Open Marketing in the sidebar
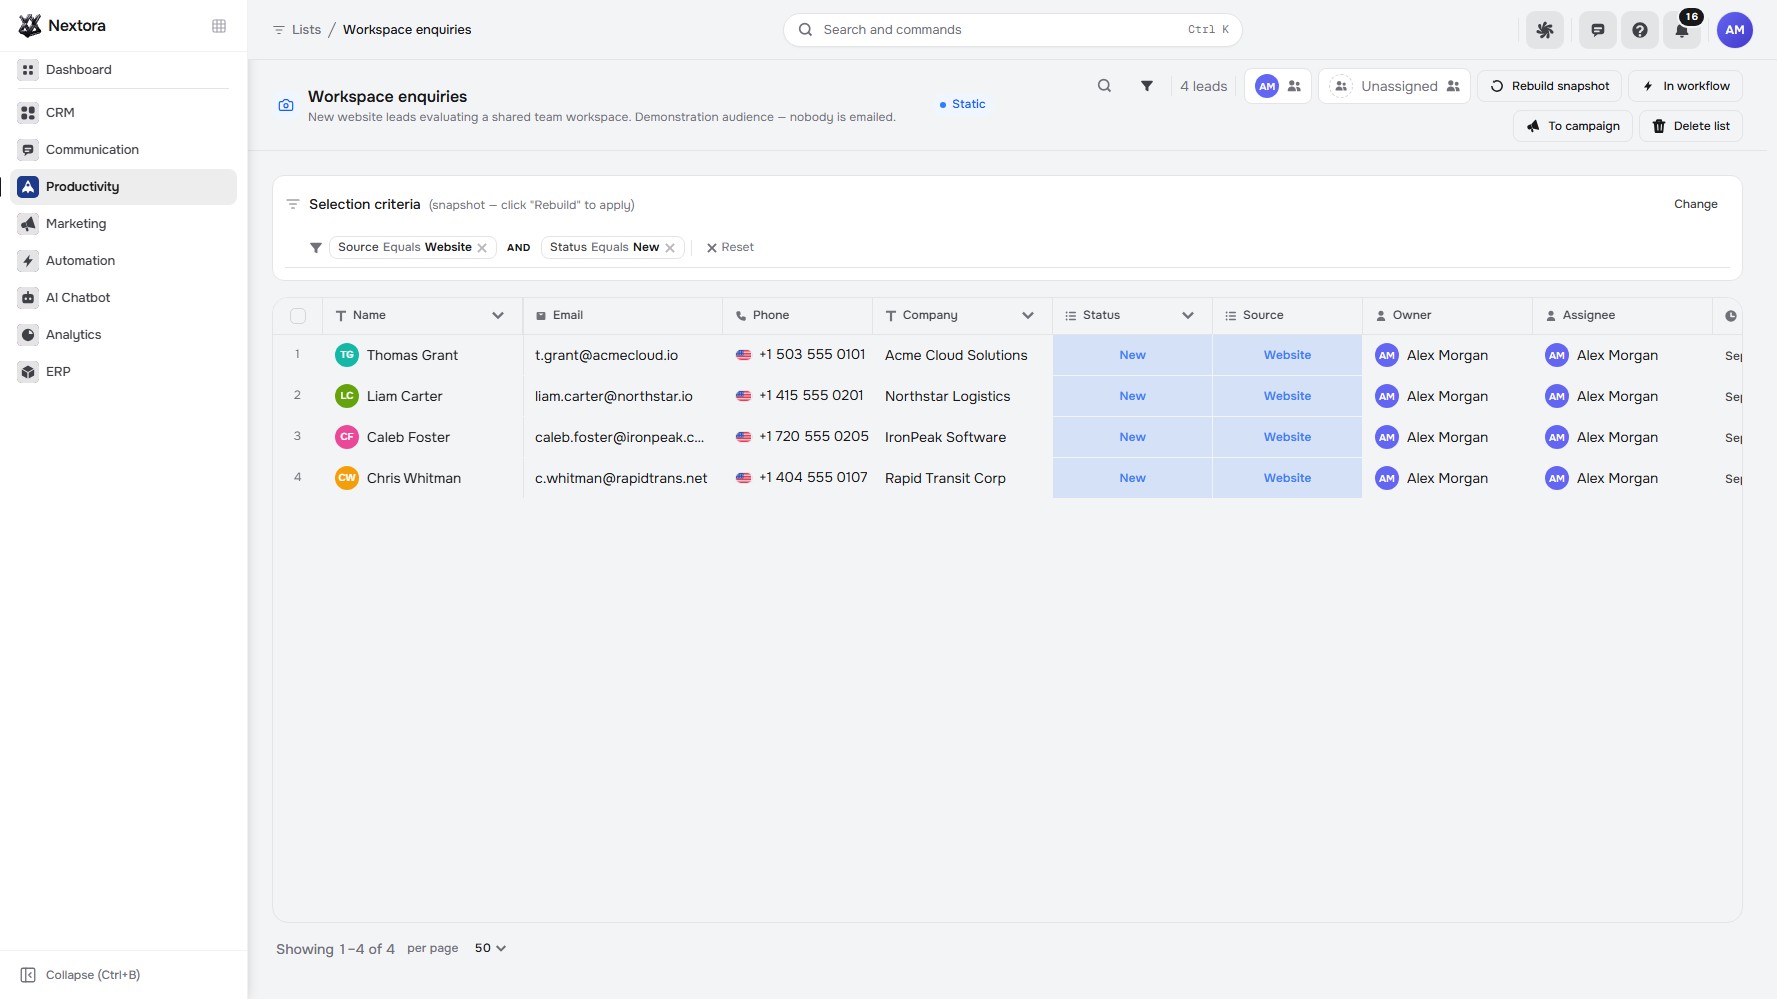Image resolution: width=1777 pixels, height=999 pixels. [x=123, y=224]
